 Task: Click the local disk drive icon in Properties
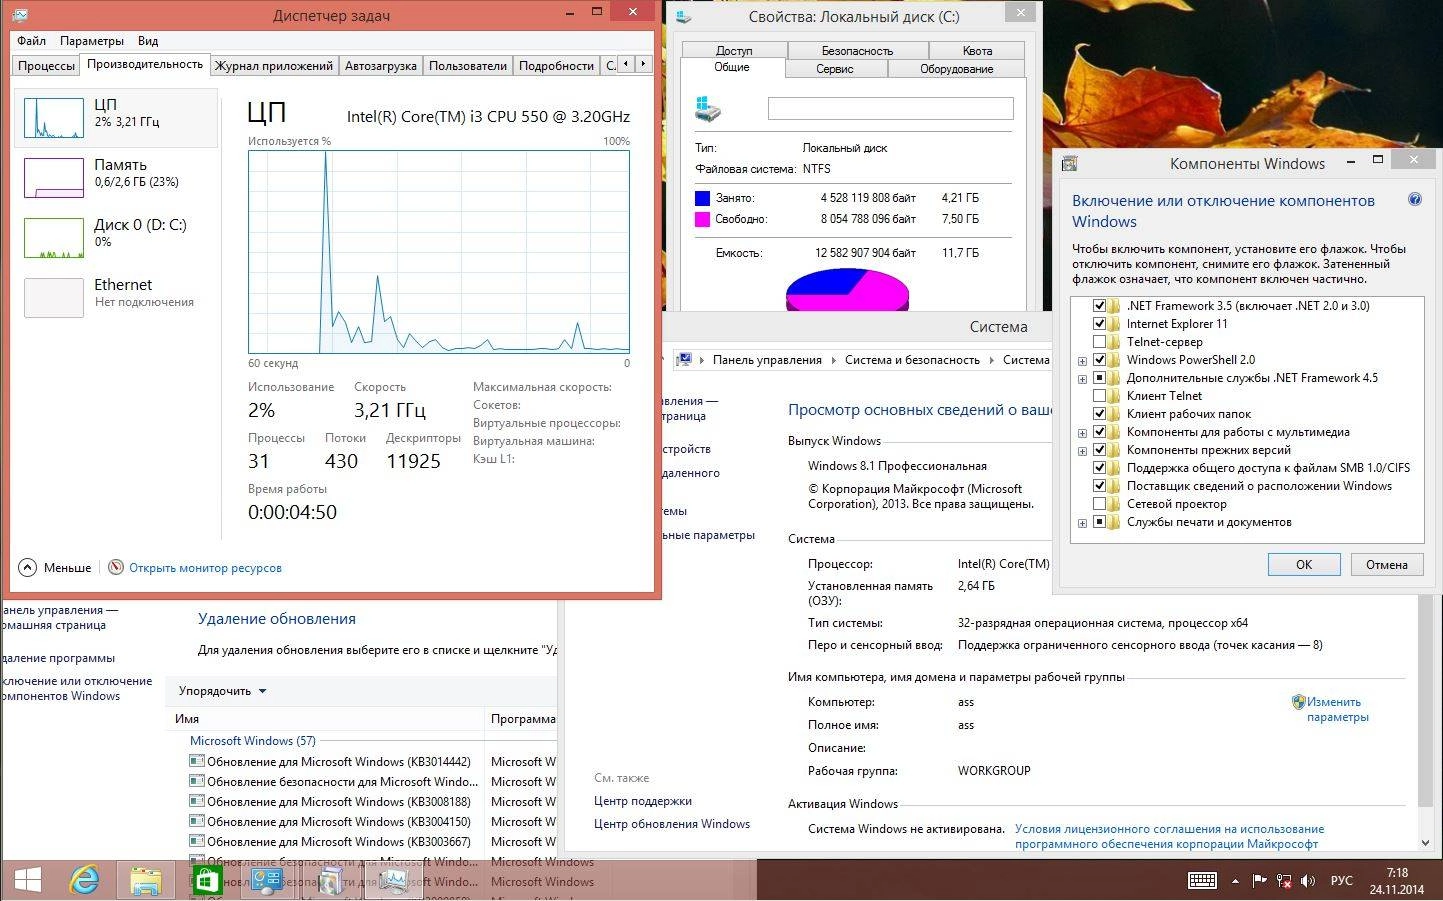(x=707, y=109)
